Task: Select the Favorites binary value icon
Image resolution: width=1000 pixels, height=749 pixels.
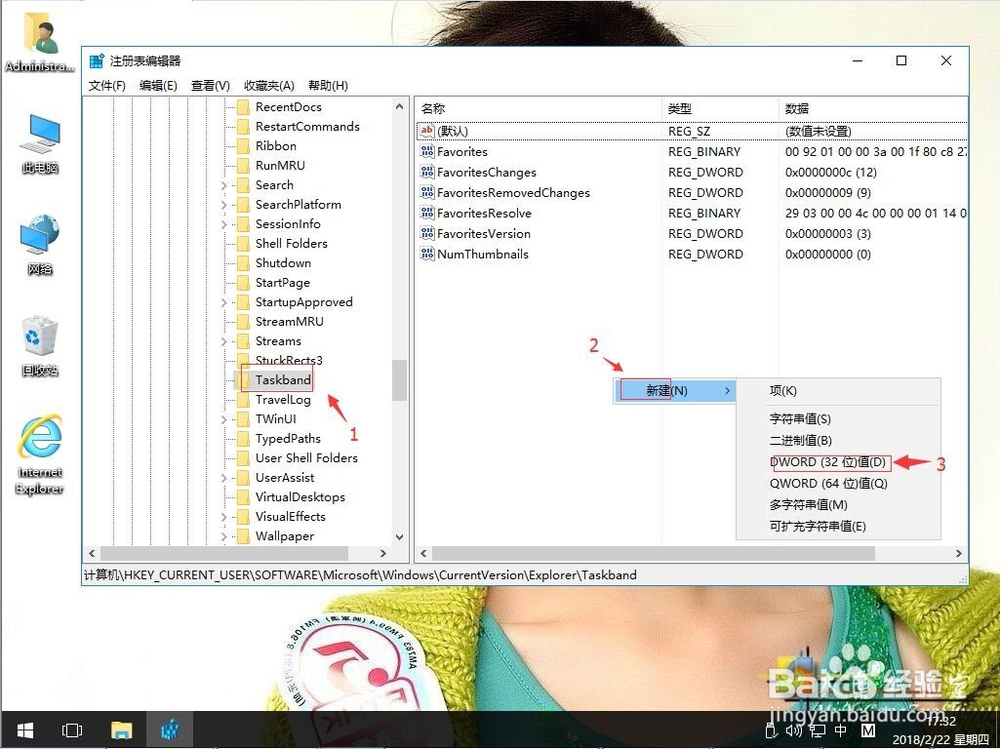Action: coord(427,151)
